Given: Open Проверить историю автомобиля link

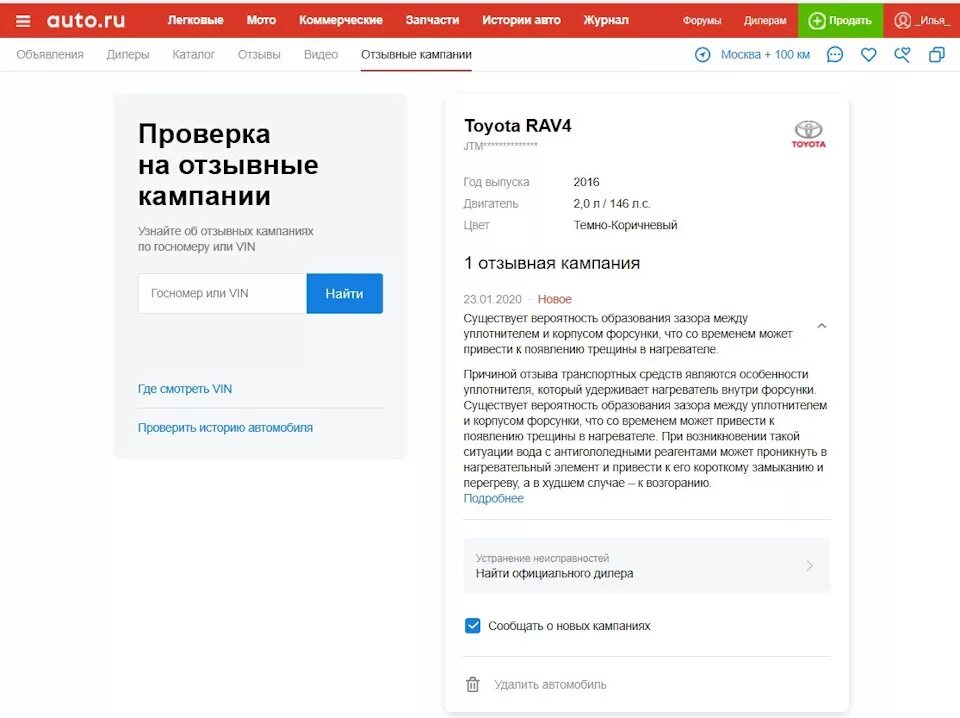Looking at the screenshot, I should coord(225,427).
